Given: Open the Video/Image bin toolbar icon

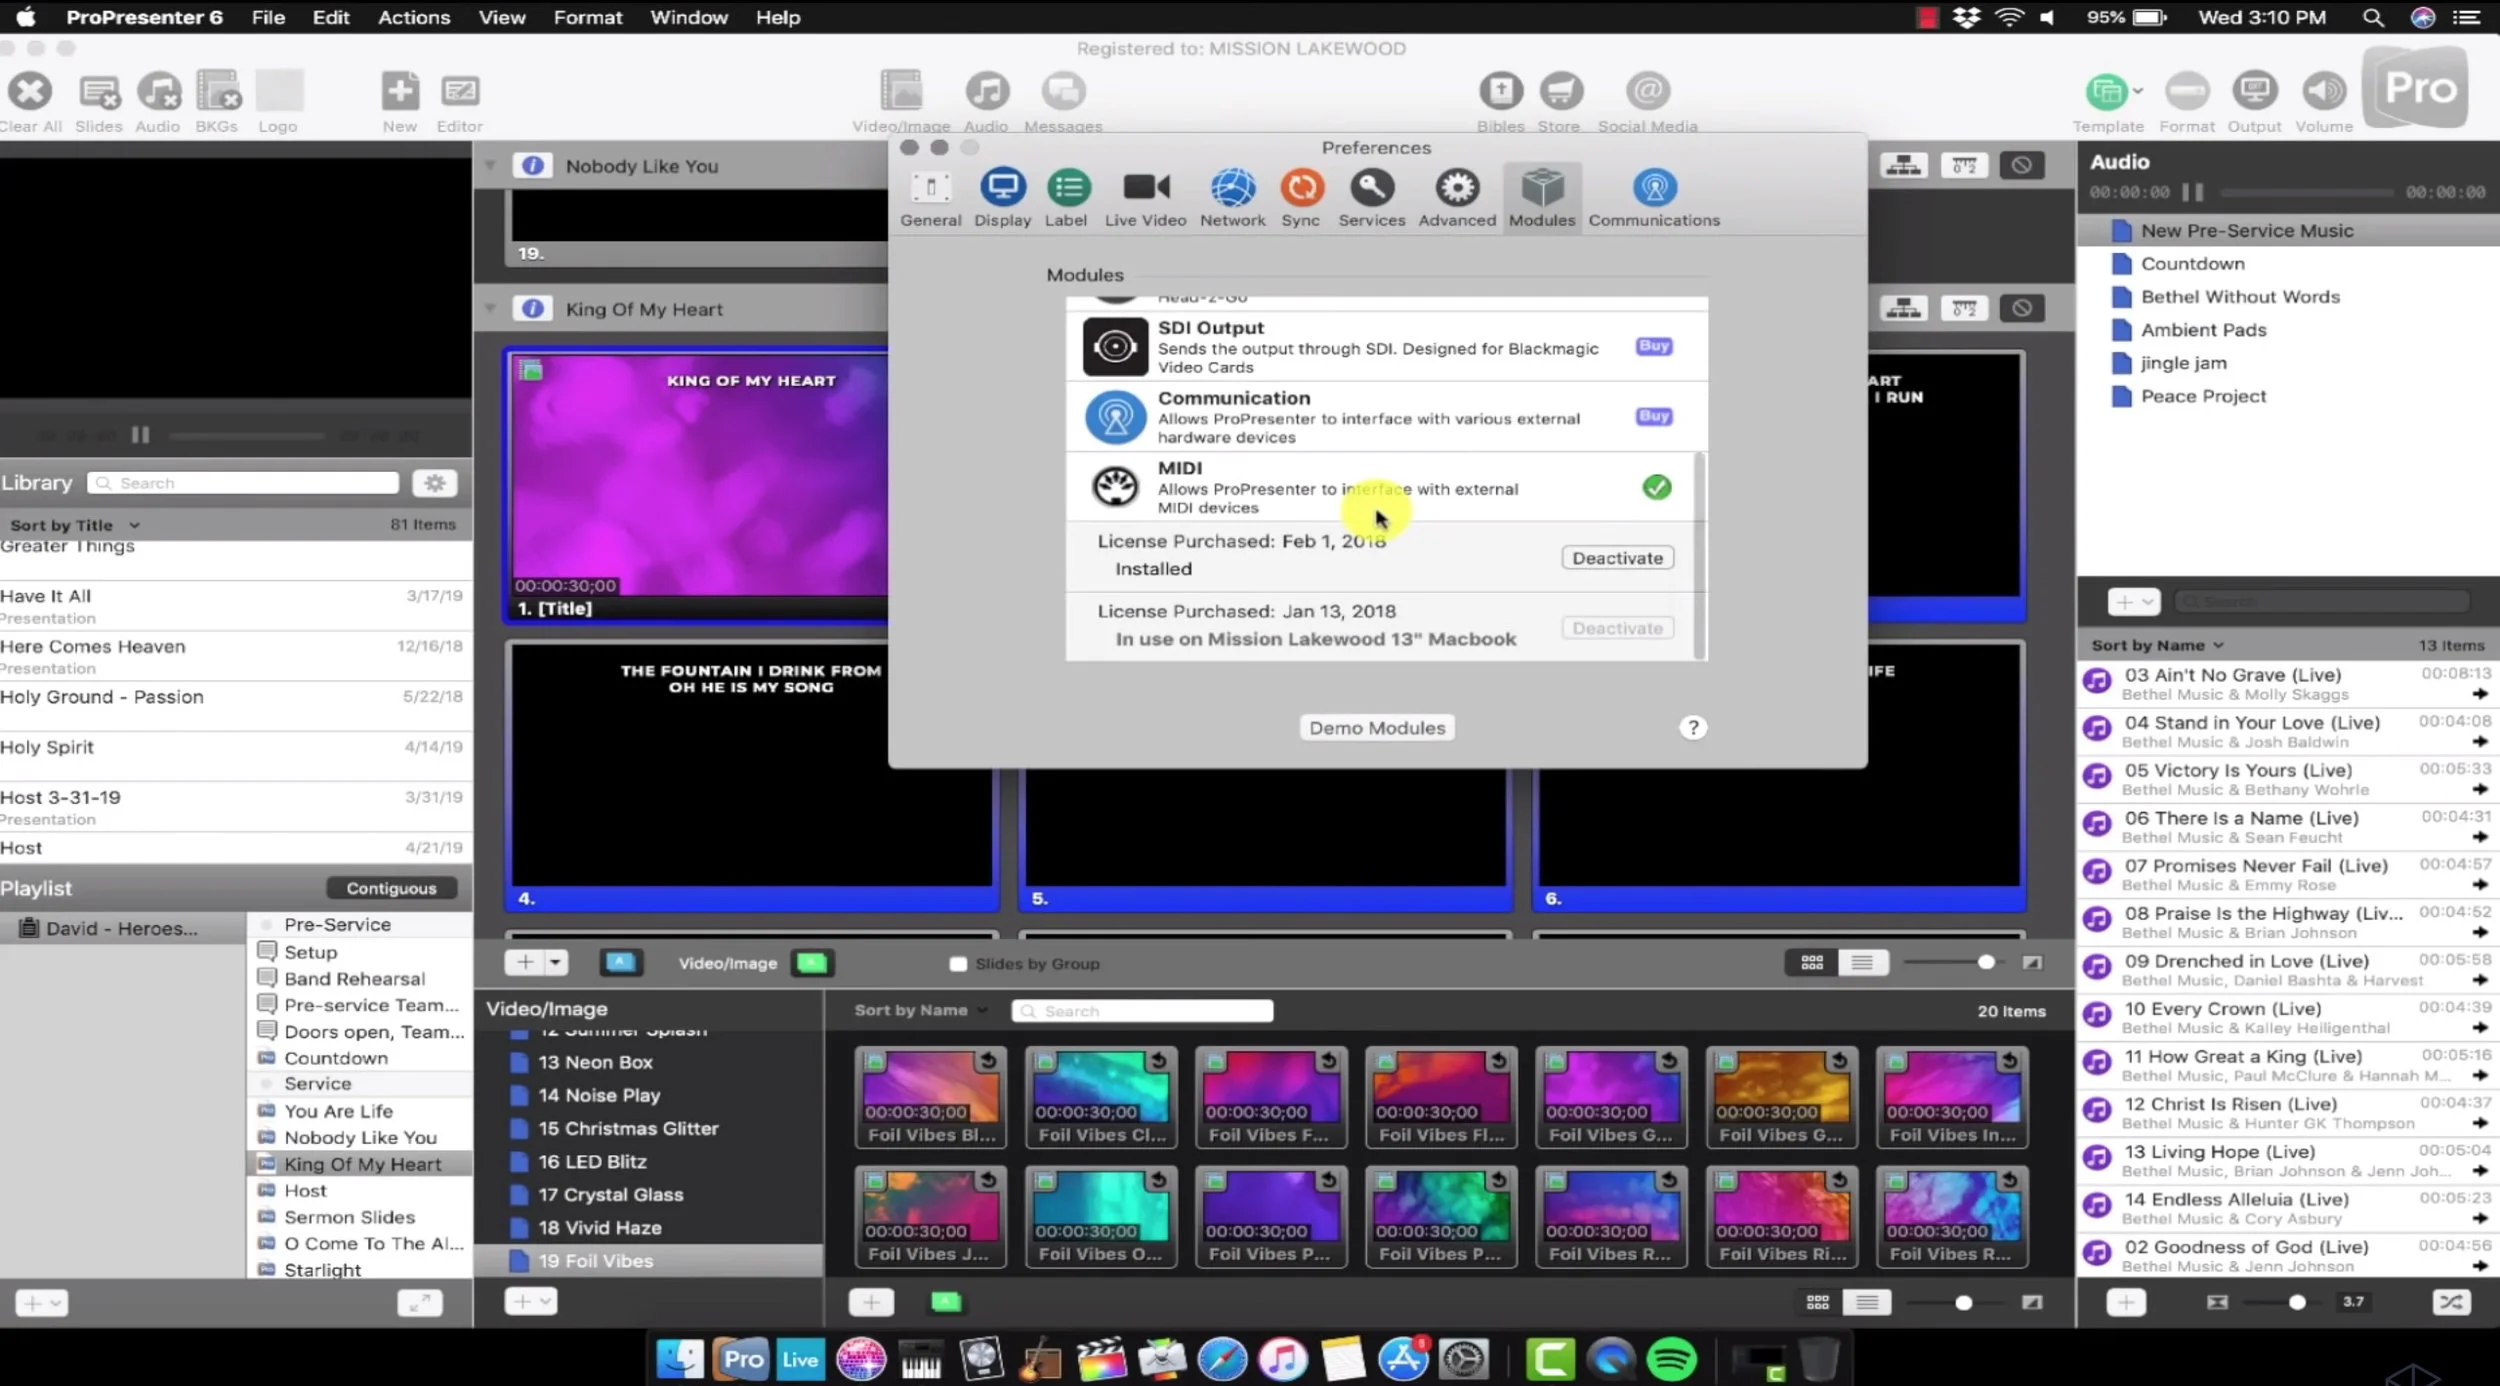Looking at the screenshot, I should 901,92.
